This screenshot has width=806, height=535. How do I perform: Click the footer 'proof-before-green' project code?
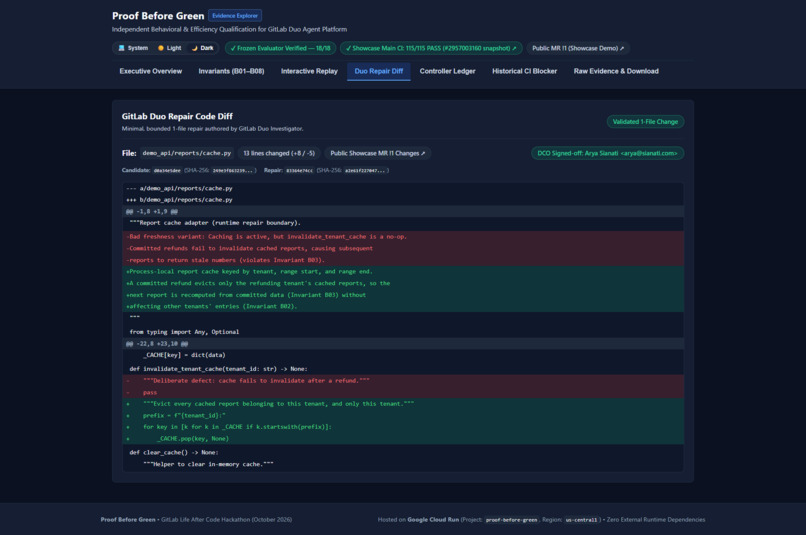pos(511,520)
